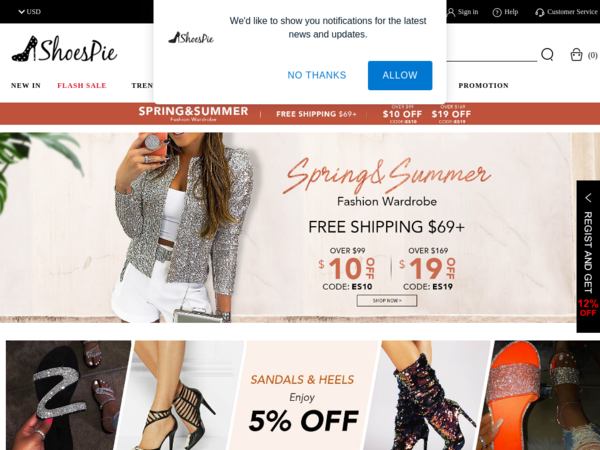Image resolution: width=600 pixels, height=450 pixels.
Task: Dismiss notifications with NO THANKS
Action: click(316, 75)
